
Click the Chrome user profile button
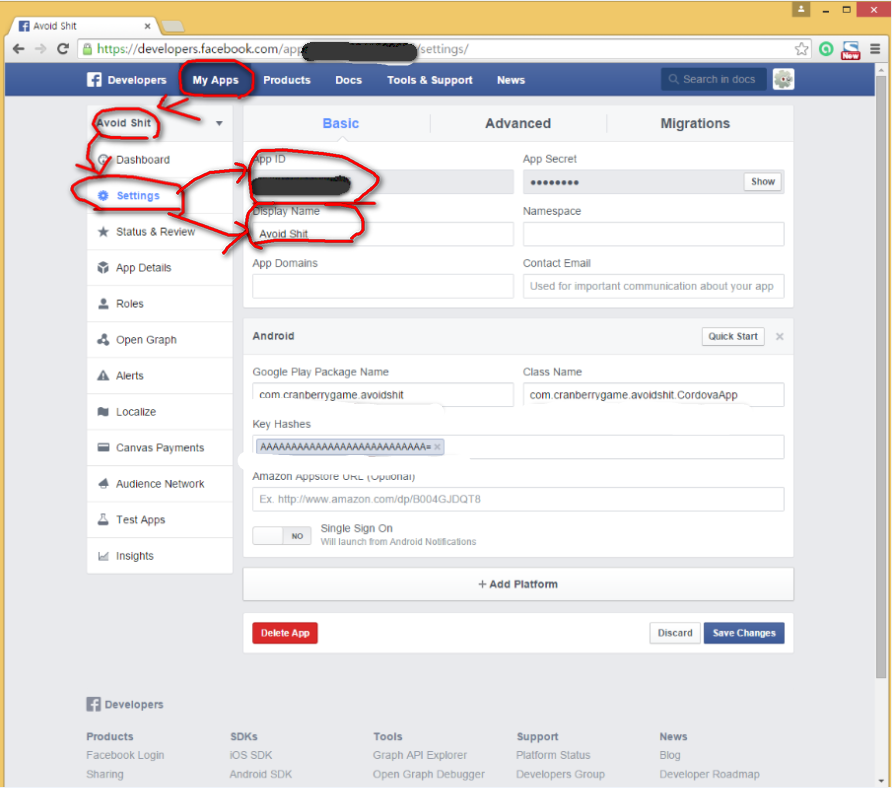pos(800,9)
